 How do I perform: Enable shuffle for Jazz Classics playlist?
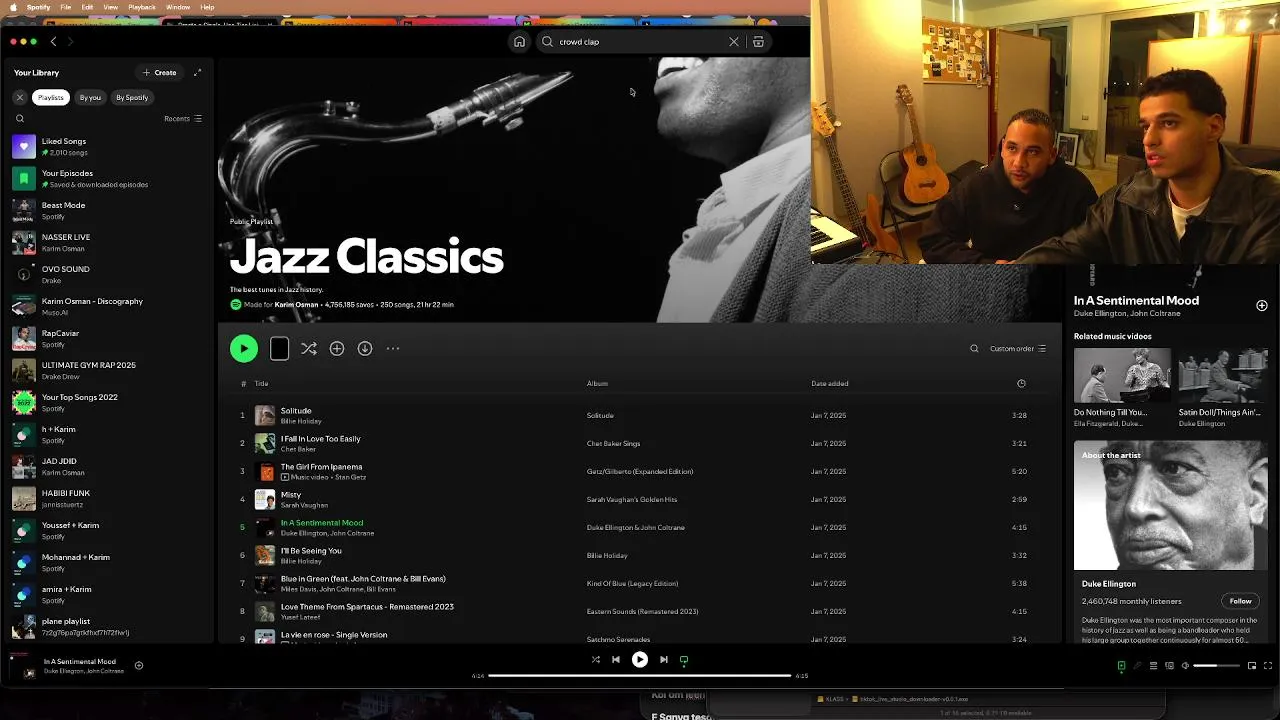point(309,348)
